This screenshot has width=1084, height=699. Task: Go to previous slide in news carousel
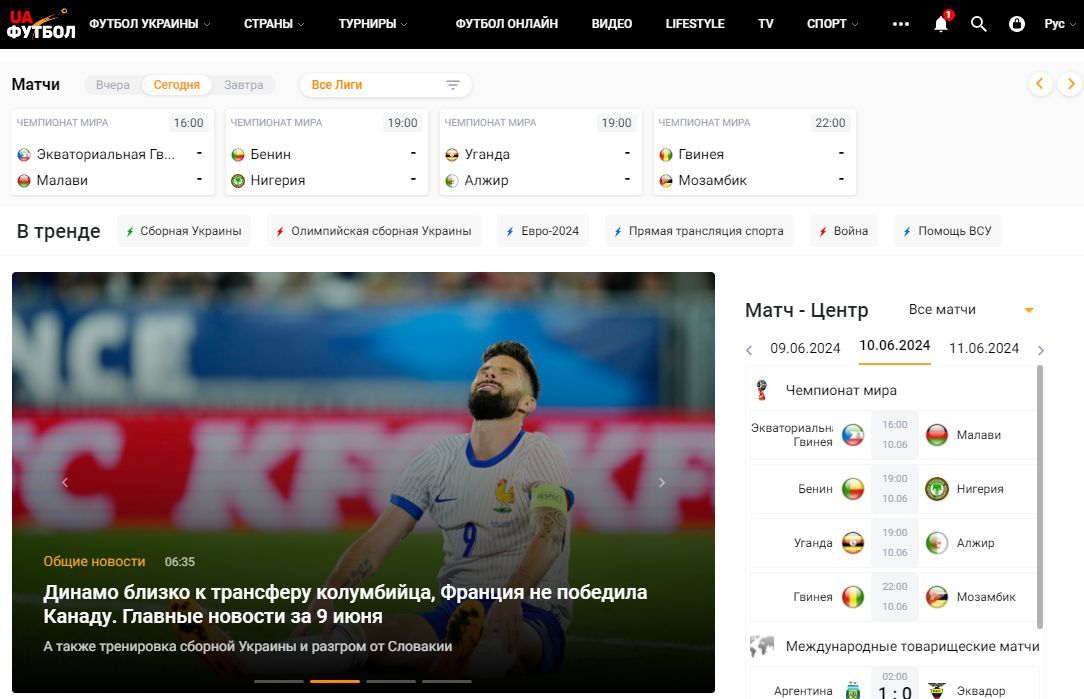[x=65, y=483]
